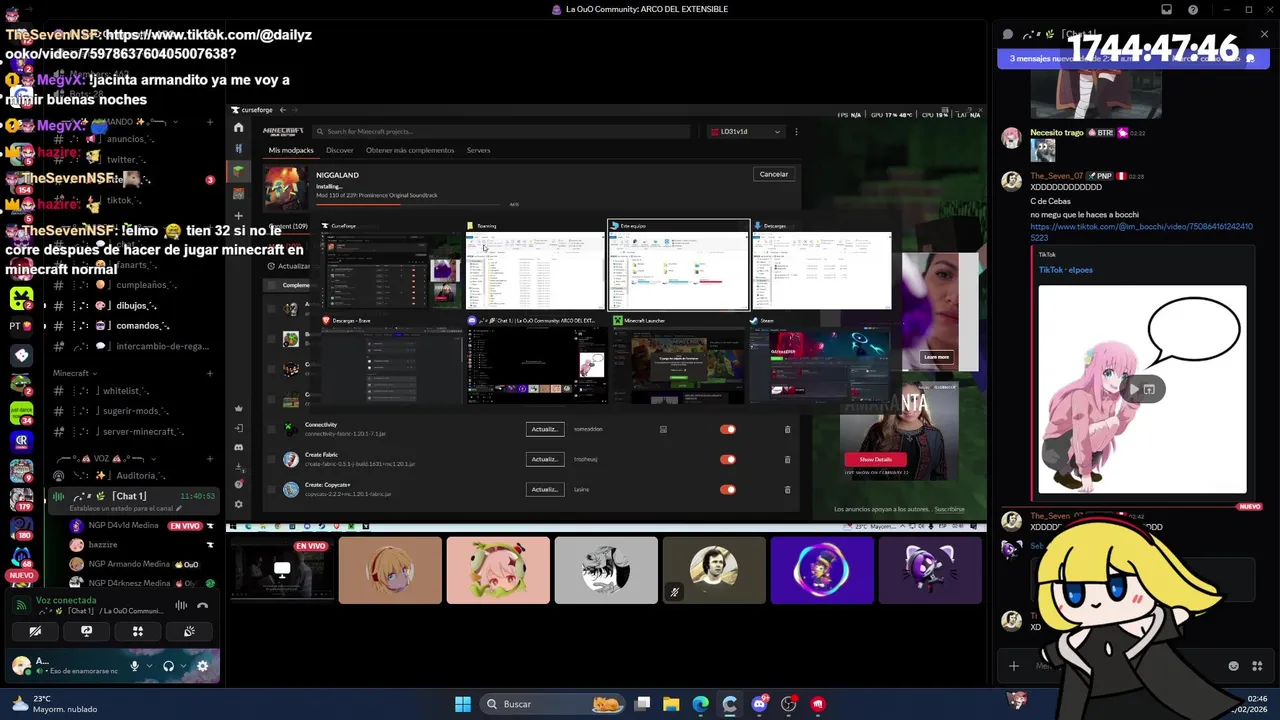Turn on camera in Discord voice panel
1280x720 pixels.
(x=35, y=631)
